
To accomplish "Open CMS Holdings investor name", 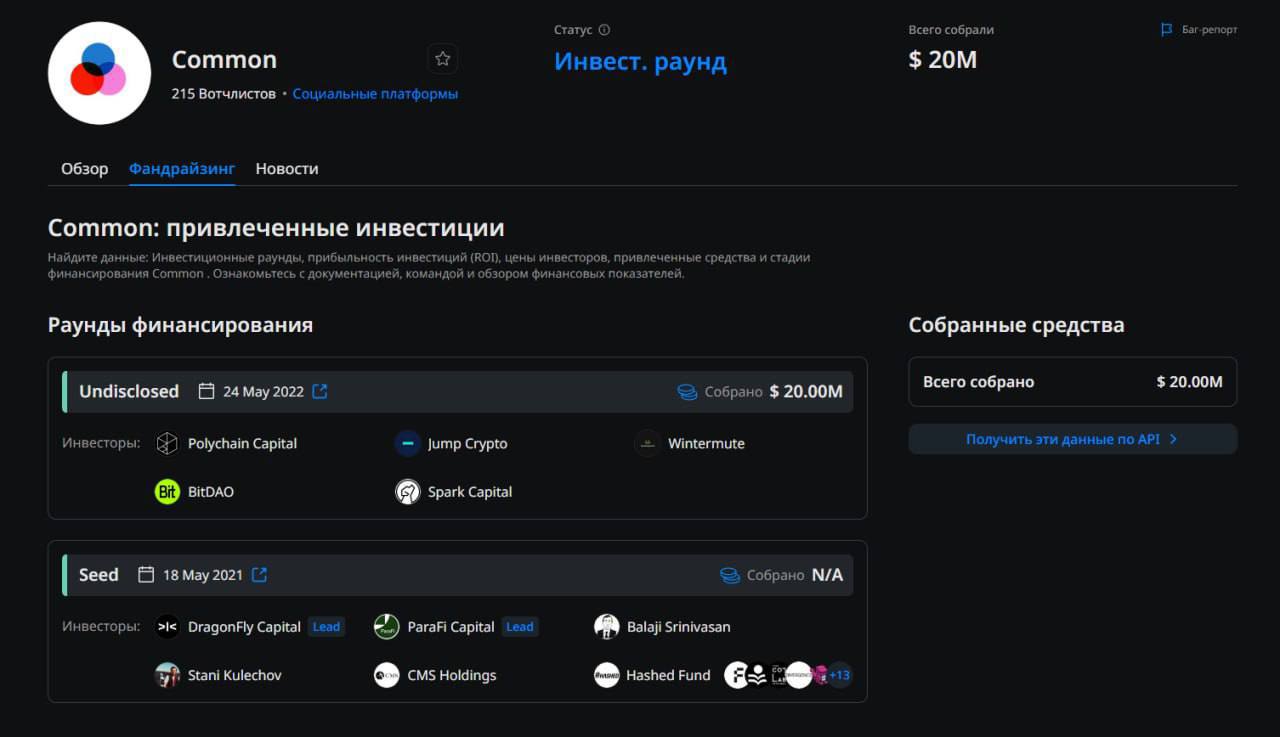I will (452, 675).
